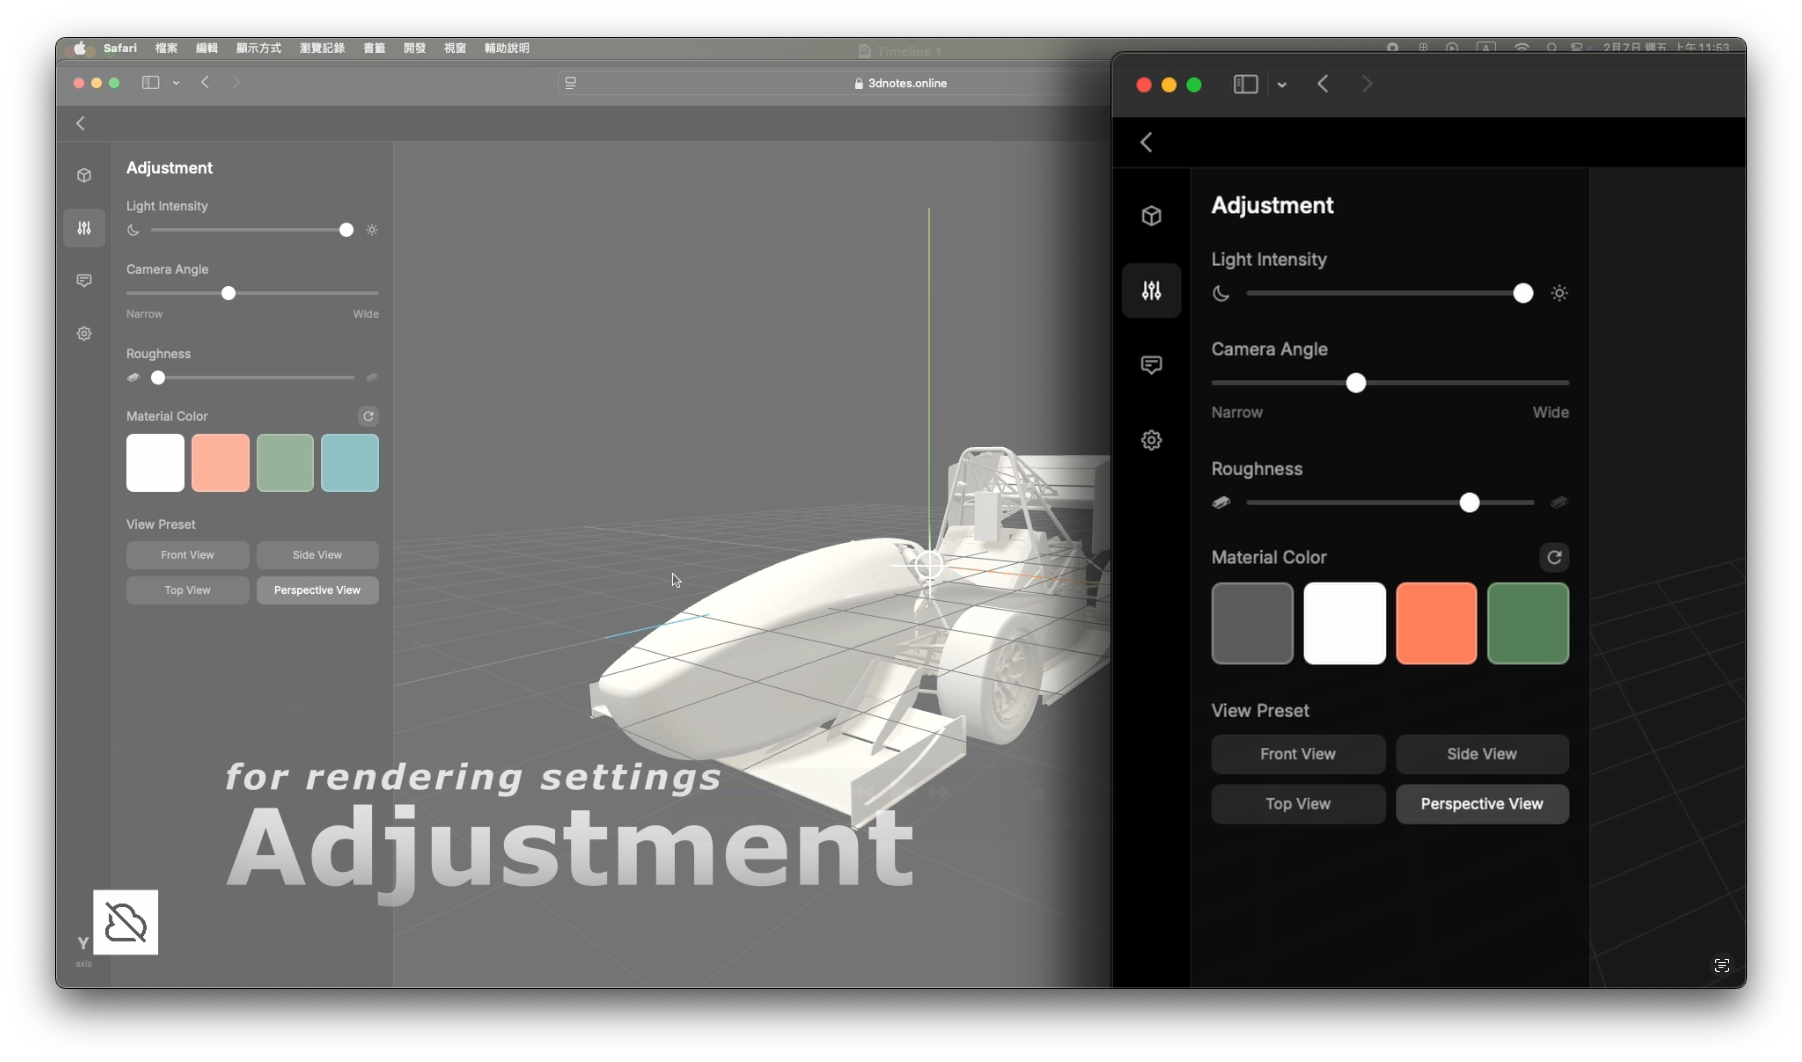Choose the light blue swatch in the back Safari window

point(350,462)
